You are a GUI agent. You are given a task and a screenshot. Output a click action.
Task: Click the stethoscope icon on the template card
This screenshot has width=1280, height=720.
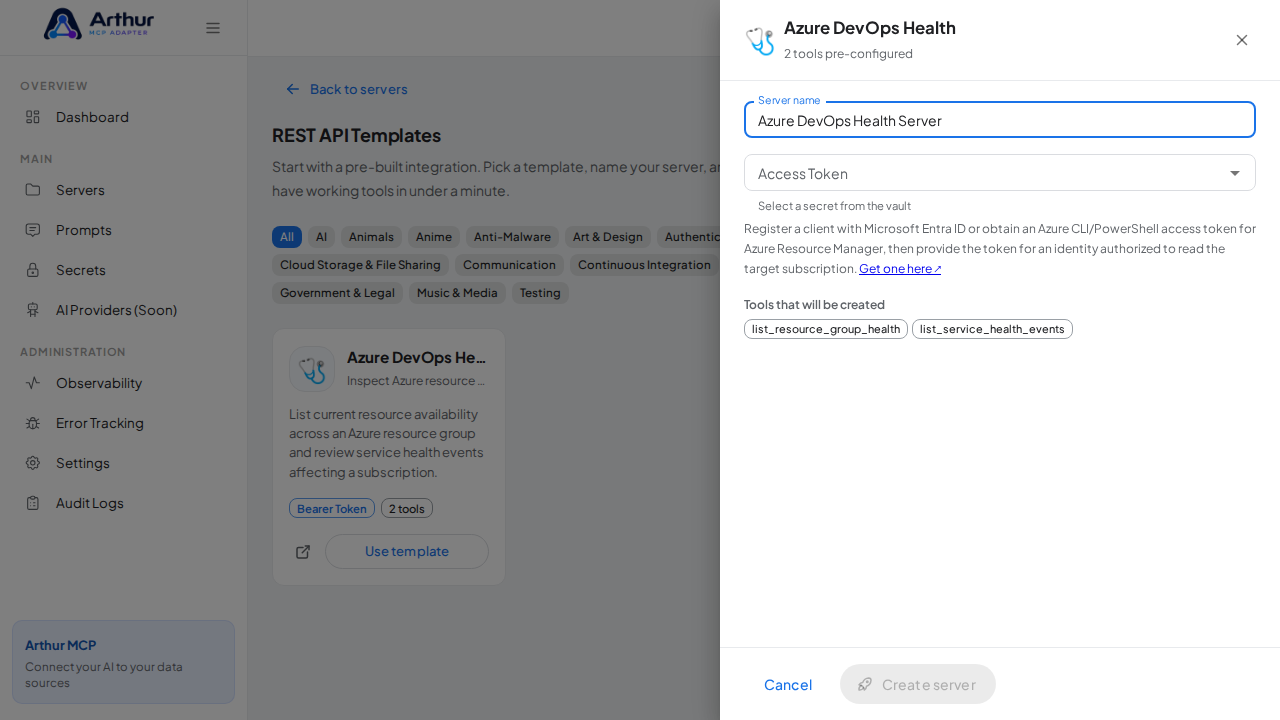point(312,369)
